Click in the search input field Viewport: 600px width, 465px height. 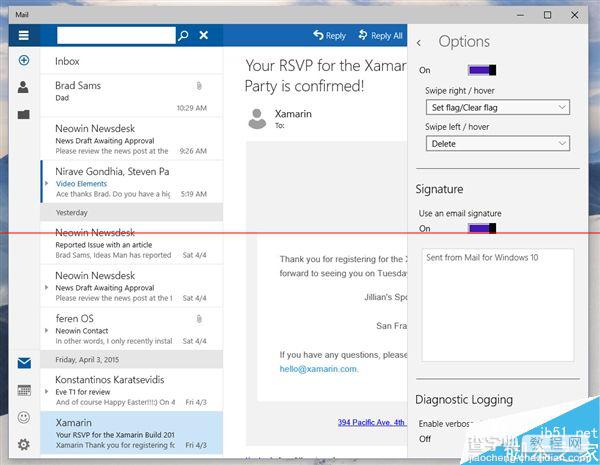click(116, 35)
